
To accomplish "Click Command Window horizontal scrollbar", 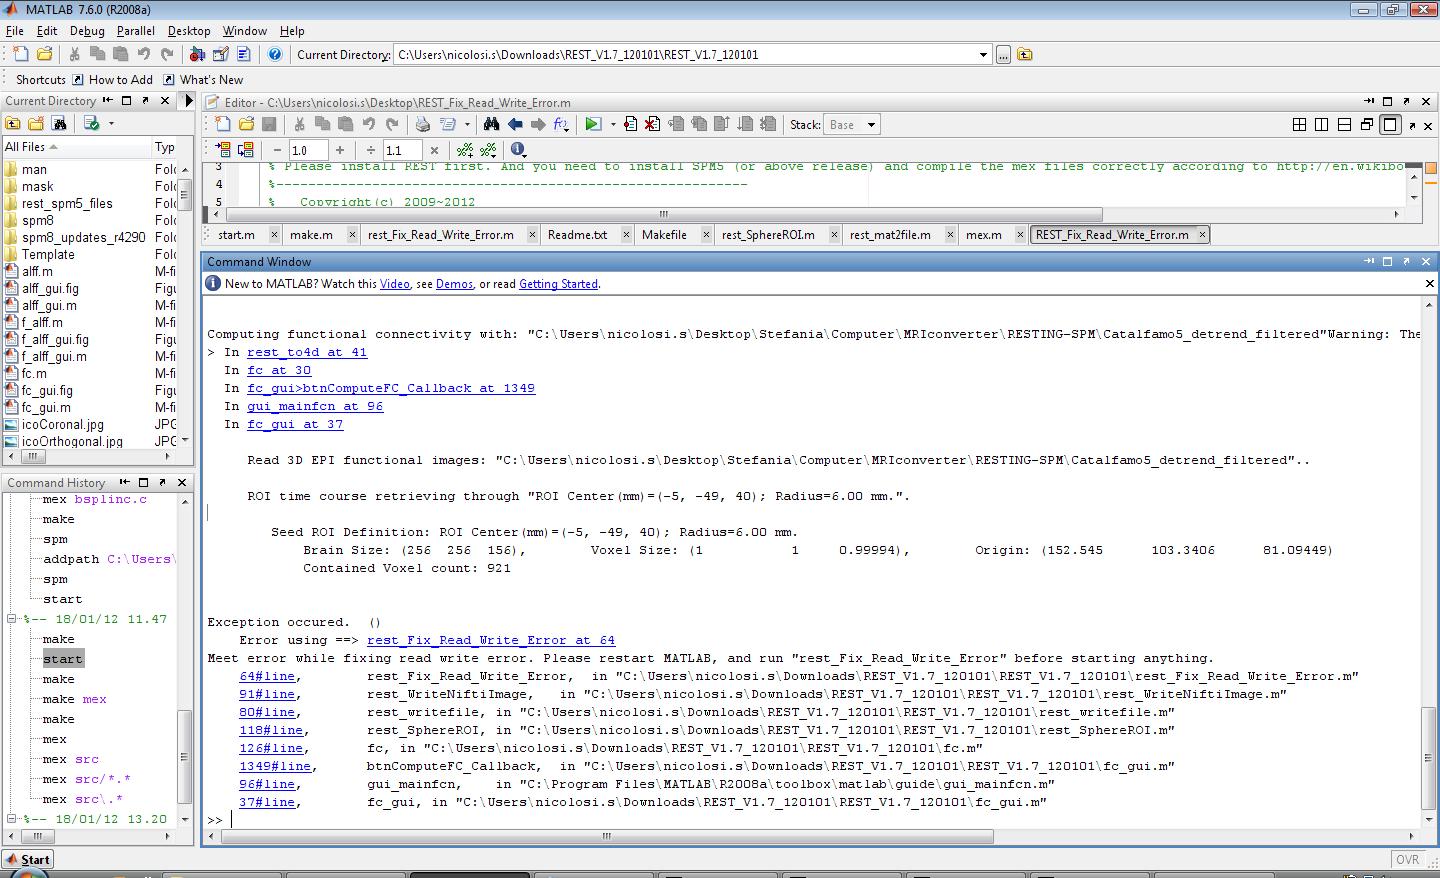I will (x=607, y=836).
